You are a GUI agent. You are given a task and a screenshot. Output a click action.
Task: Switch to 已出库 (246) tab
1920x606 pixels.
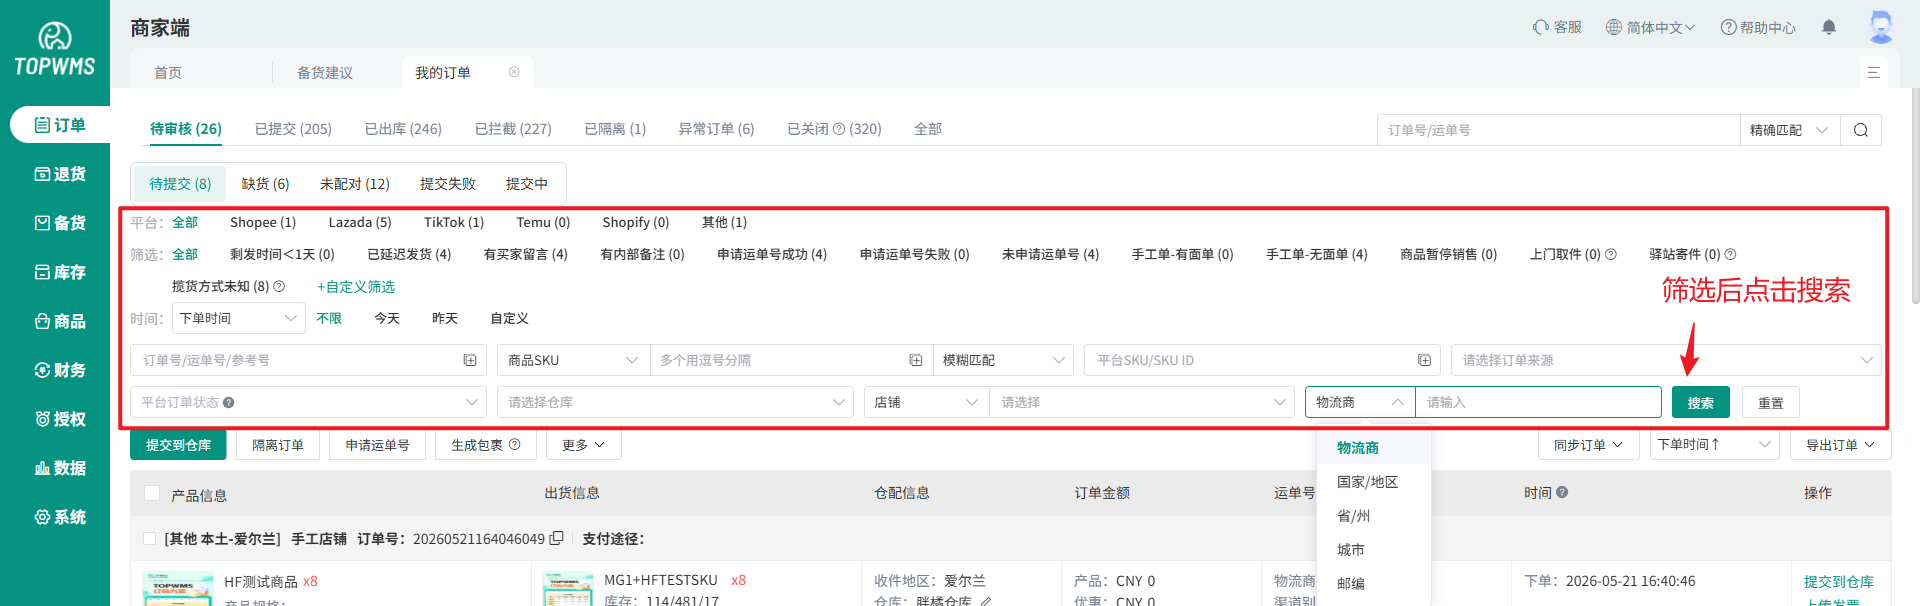[x=403, y=129]
